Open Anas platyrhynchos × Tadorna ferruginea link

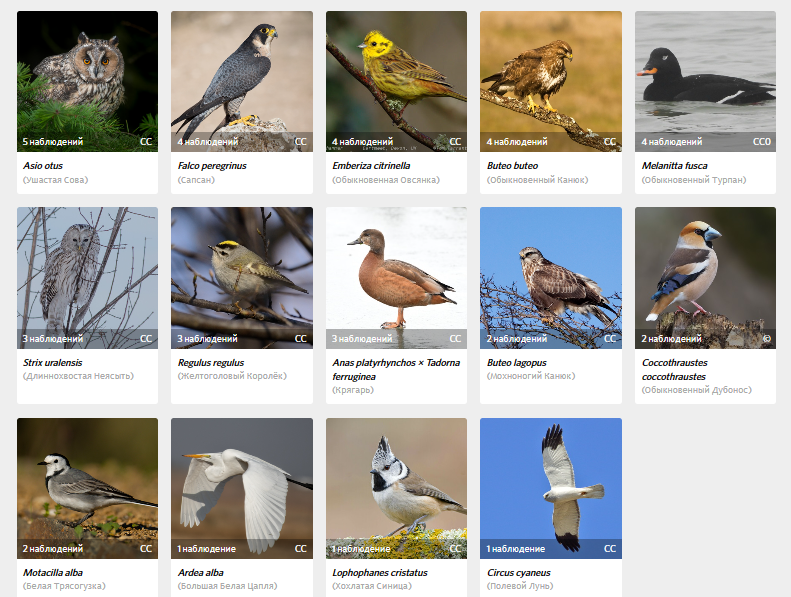396,369
